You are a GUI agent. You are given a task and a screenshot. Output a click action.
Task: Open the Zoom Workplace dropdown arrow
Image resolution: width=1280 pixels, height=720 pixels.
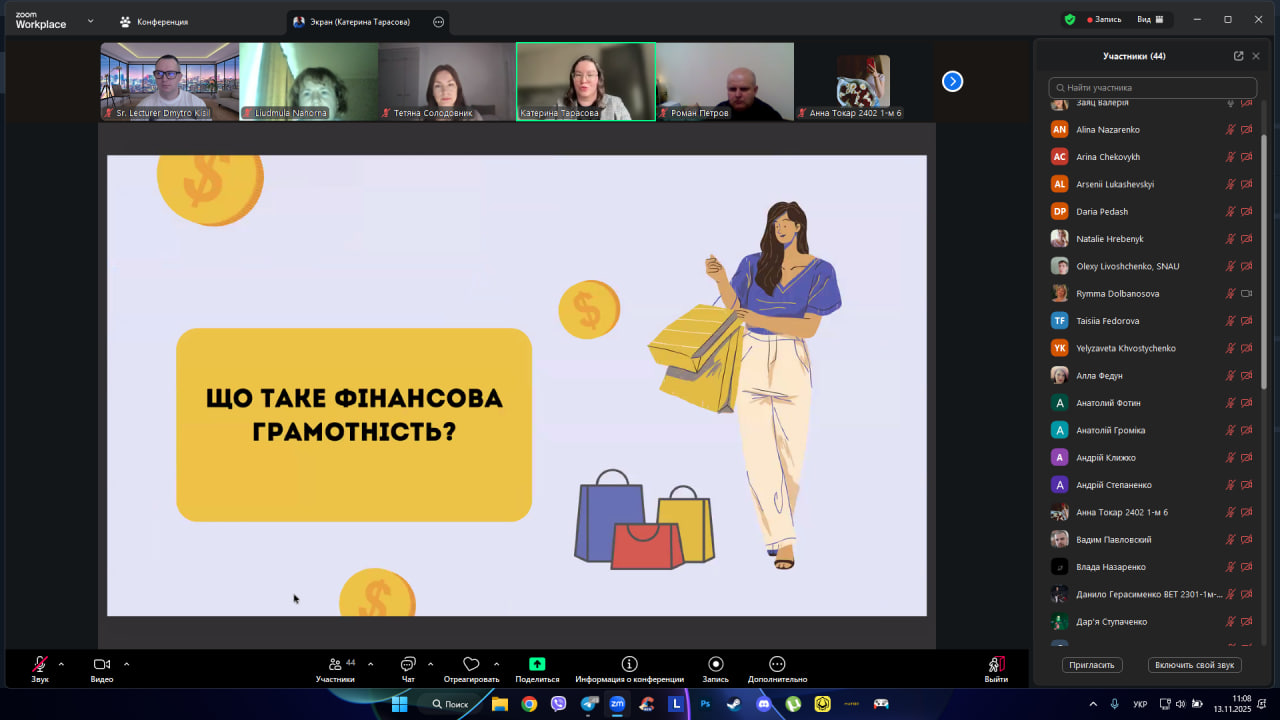click(90, 20)
